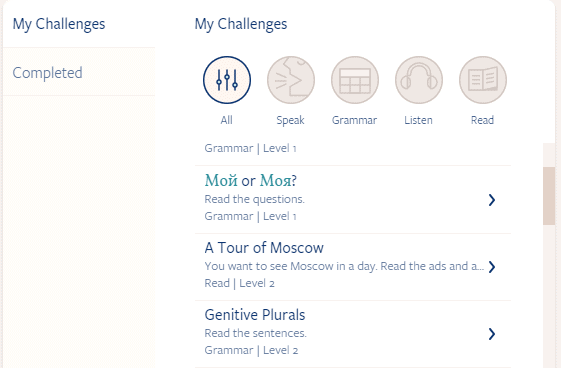The height and width of the screenshot is (368, 561).
Task: Filter challenges by Read book icon
Action: tap(483, 80)
